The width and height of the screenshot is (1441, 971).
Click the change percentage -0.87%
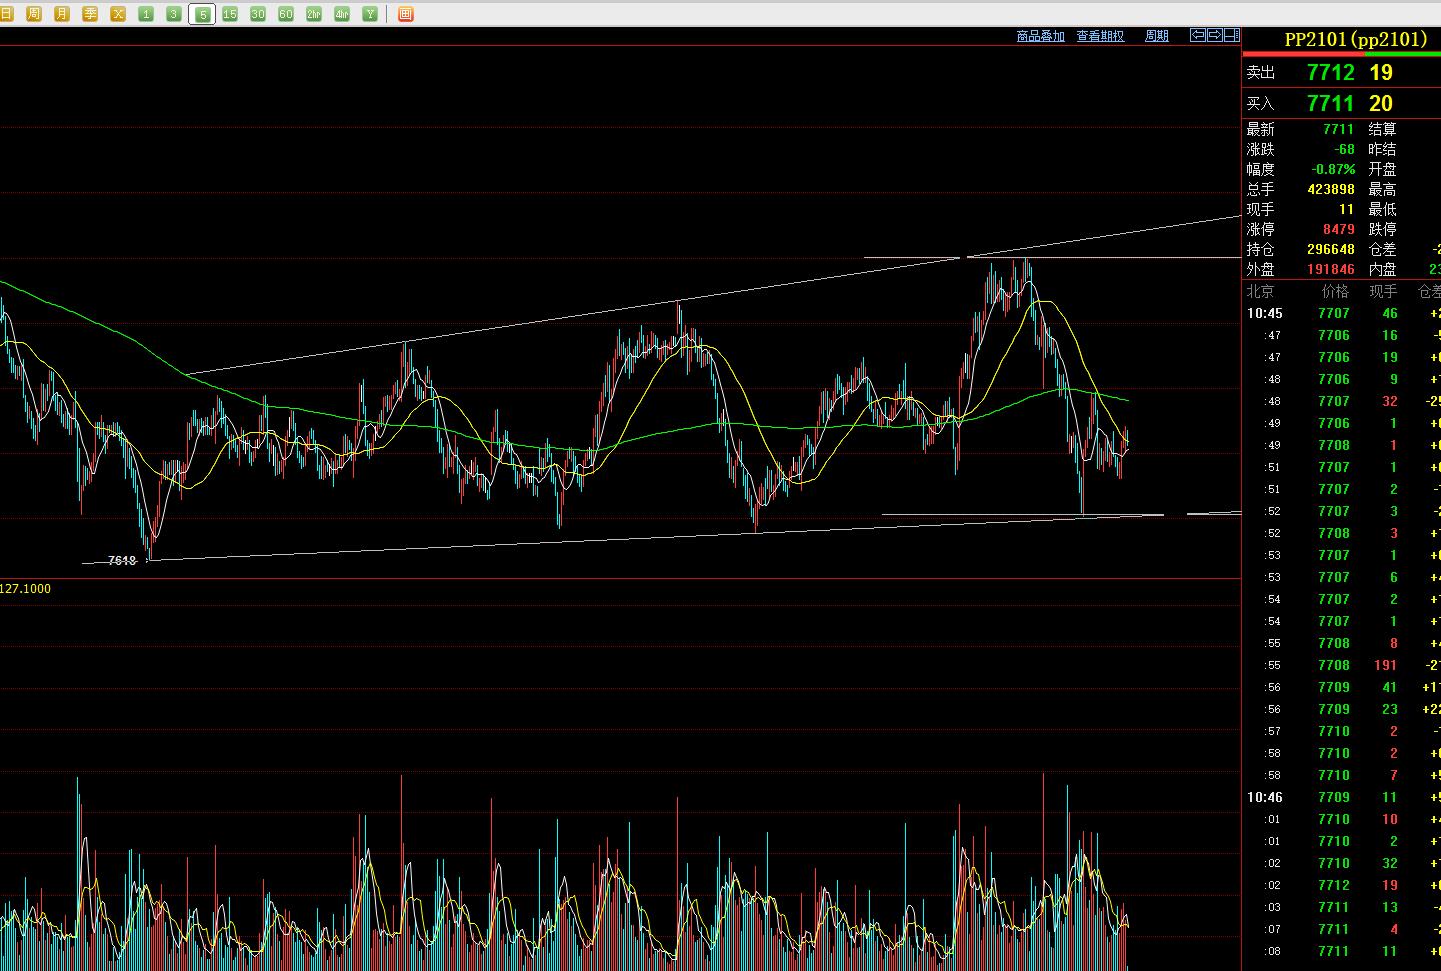click(1334, 169)
